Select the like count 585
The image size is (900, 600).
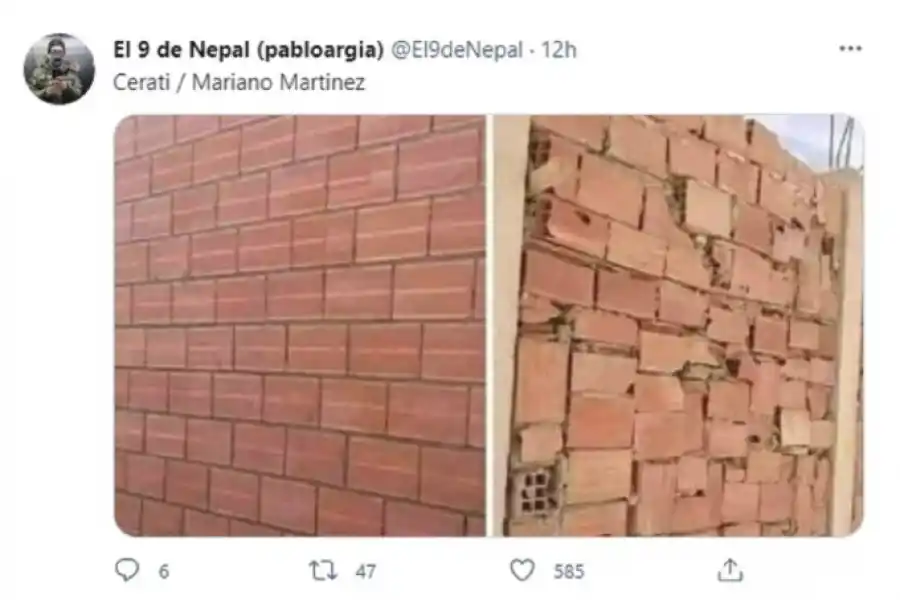[x=569, y=571]
